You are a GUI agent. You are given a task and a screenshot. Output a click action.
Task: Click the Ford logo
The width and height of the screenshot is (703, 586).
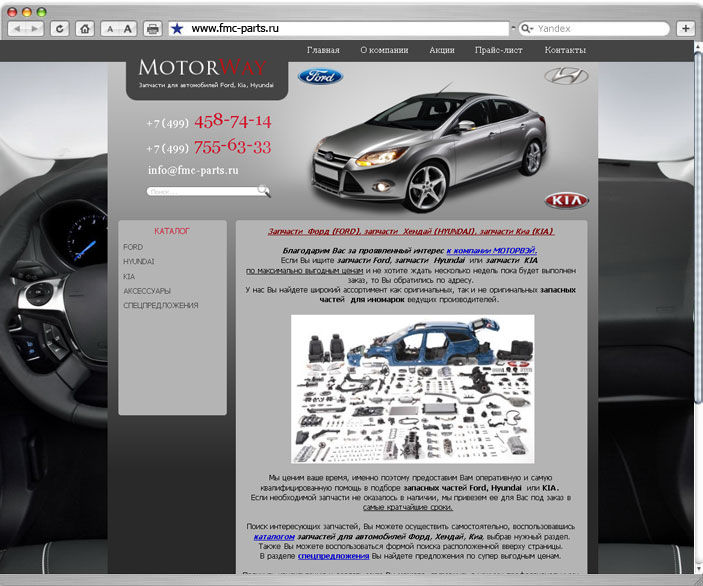pos(320,77)
